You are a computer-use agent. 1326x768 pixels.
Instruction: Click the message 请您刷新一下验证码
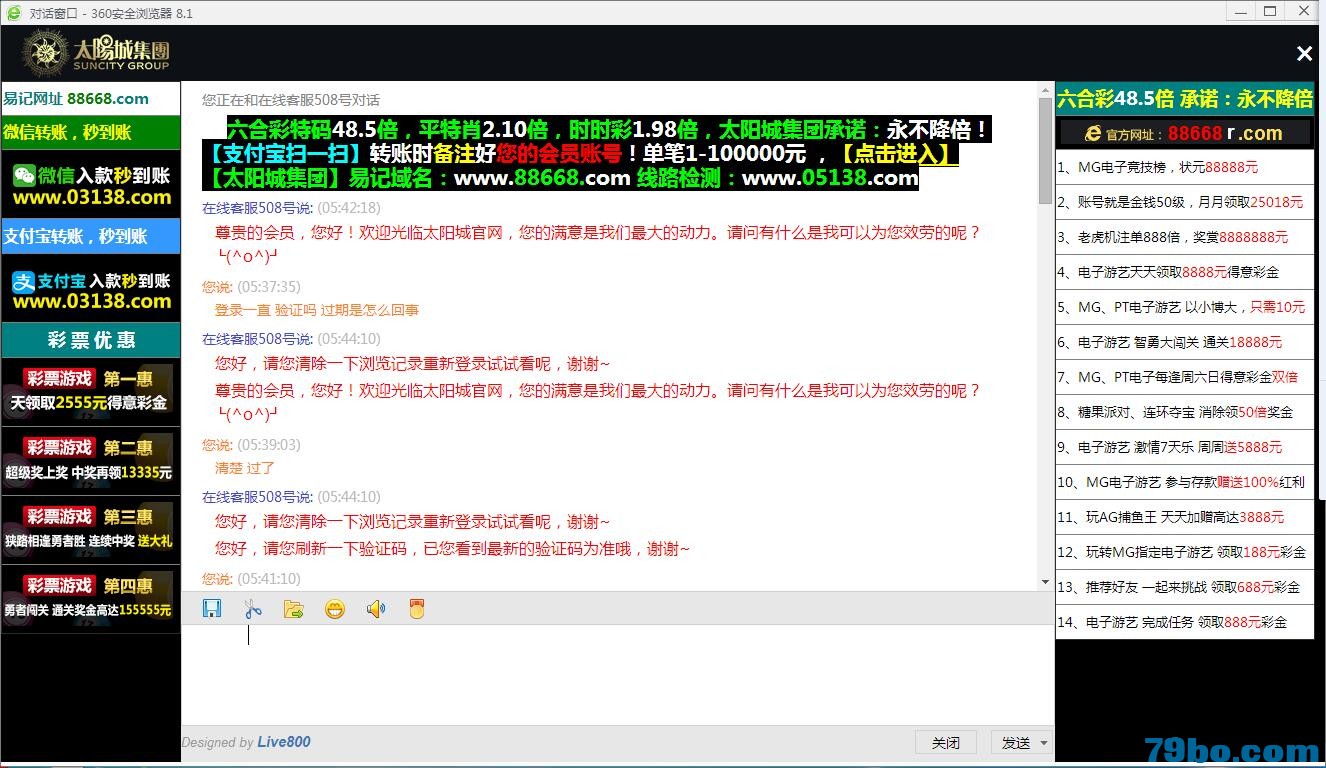(x=452, y=548)
